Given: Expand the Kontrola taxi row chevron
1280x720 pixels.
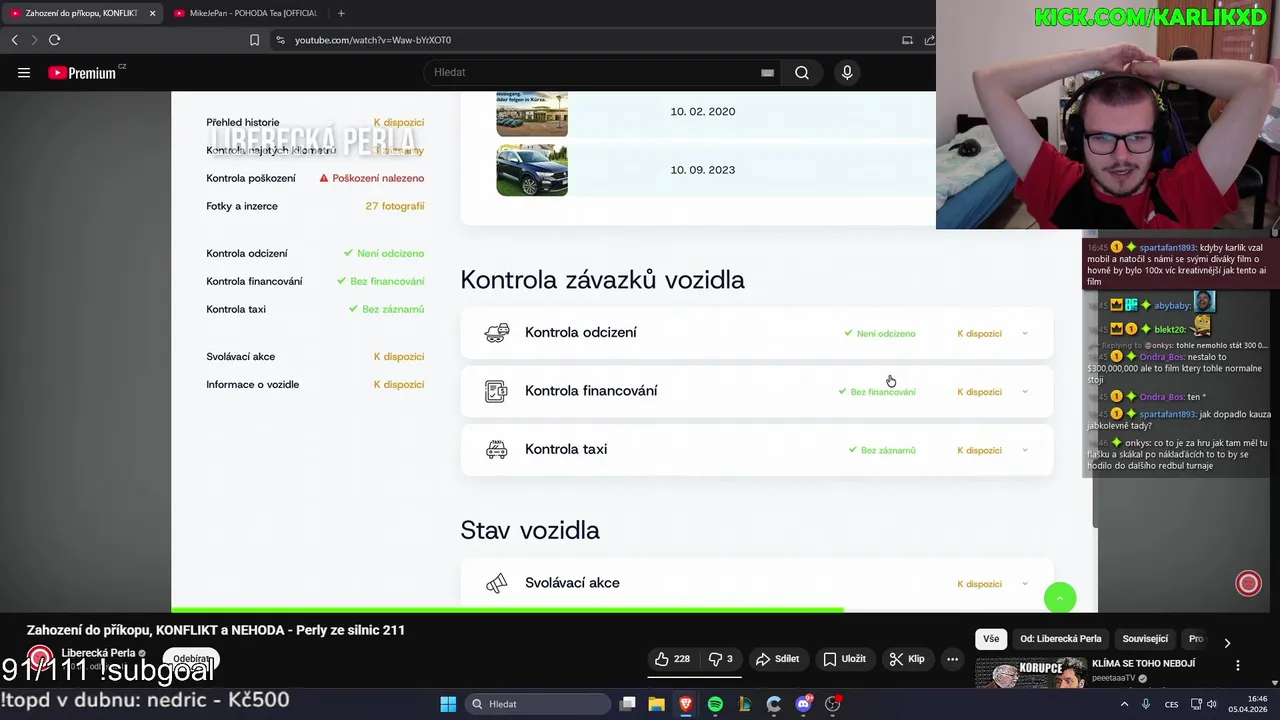Looking at the screenshot, I should 1024,450.
